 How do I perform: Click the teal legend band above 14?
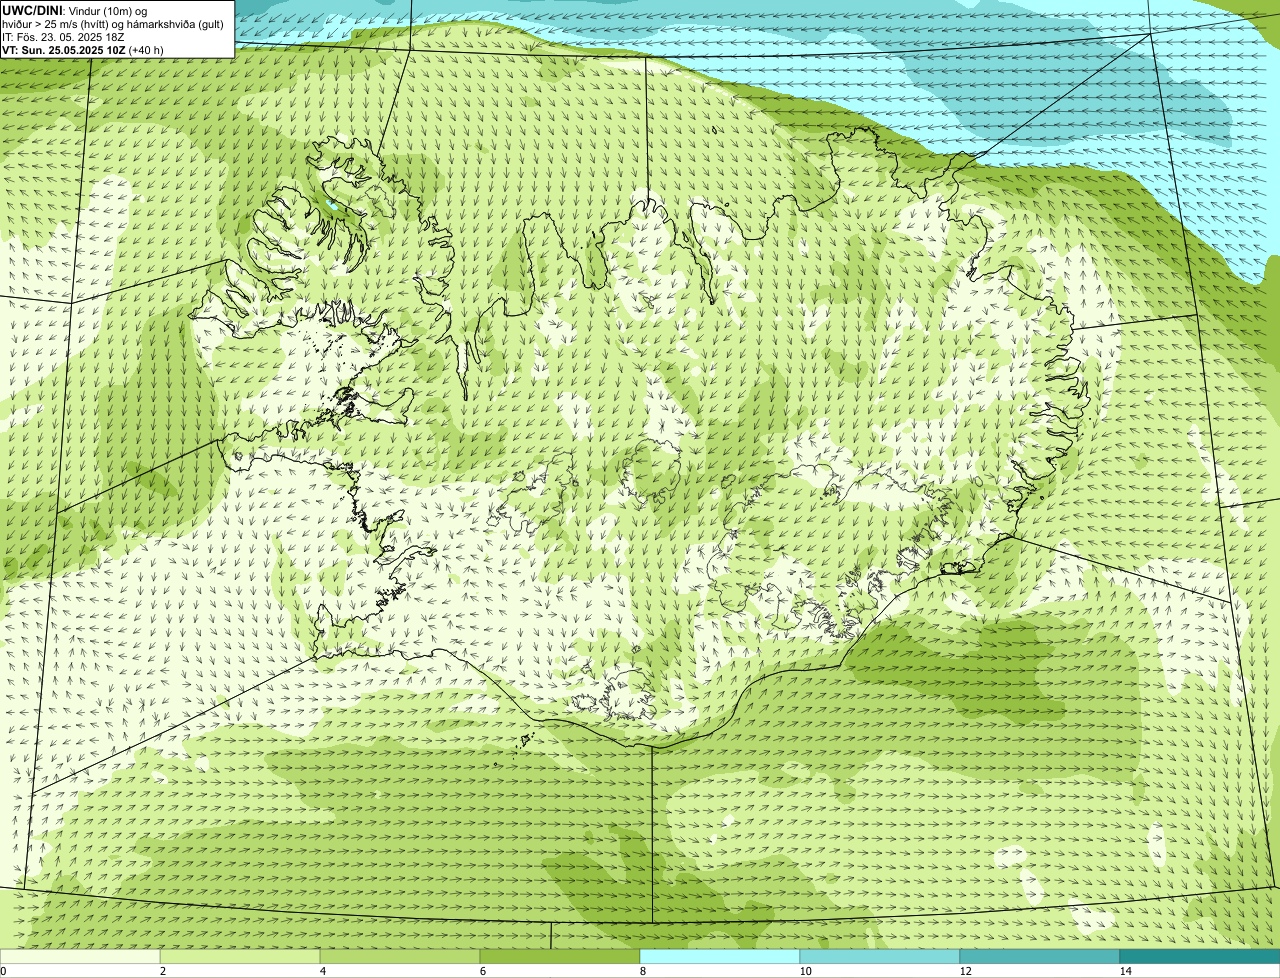pos(1200,956)
